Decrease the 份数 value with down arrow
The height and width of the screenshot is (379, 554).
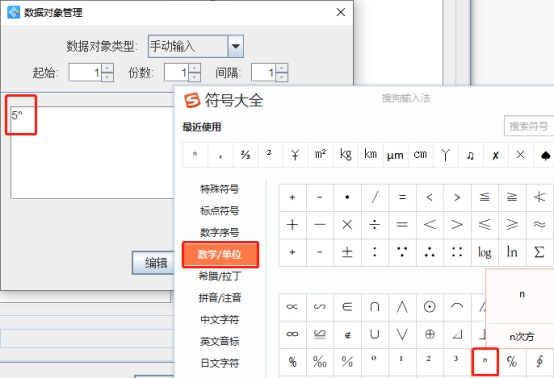pos(195,77)
